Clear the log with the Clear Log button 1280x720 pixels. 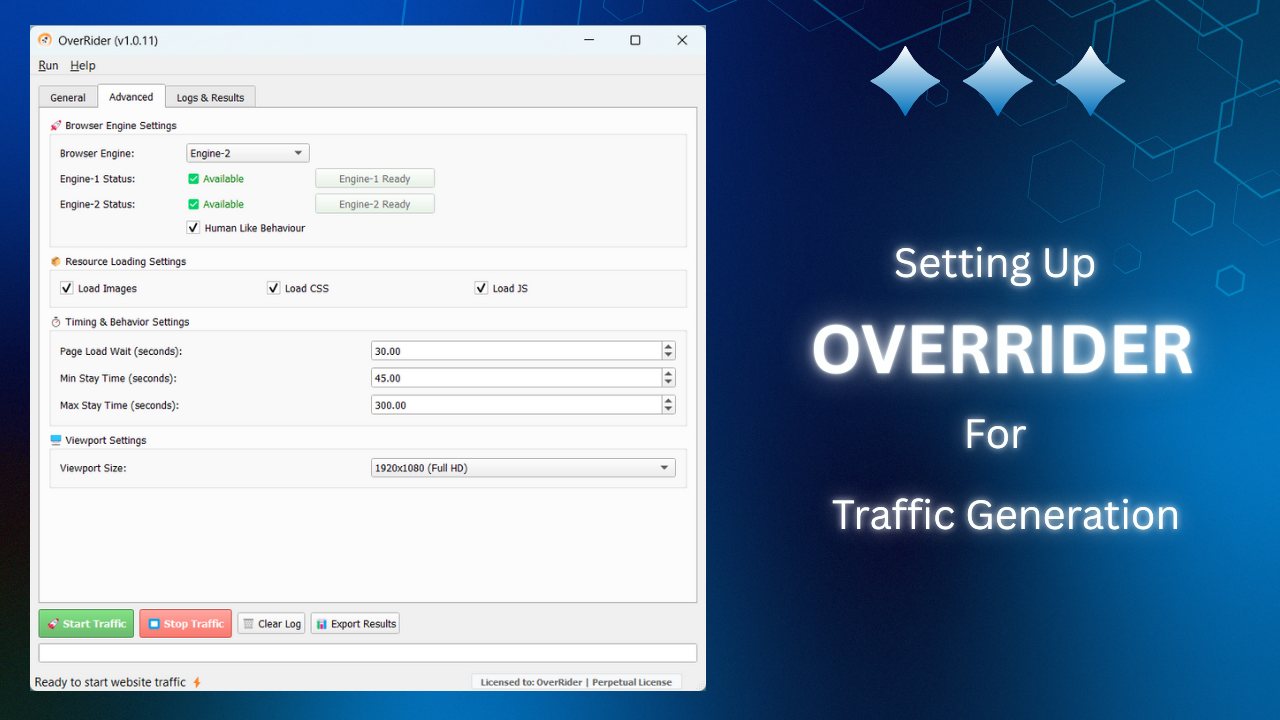tap(271, 624)
